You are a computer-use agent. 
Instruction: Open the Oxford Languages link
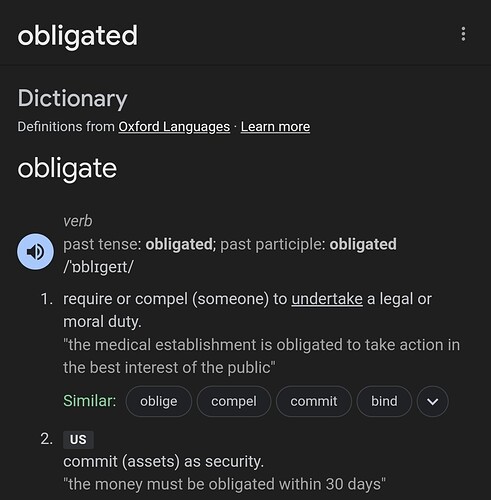tap(174, 127)
